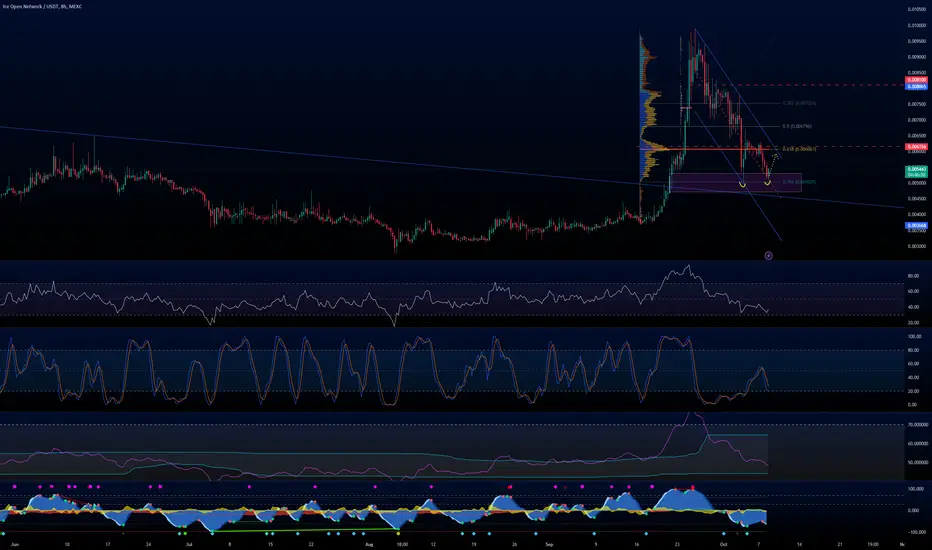Select the 0.5 Fibonacci level label
The width and height of the screenshot is (932, 550).
(797, 126)
